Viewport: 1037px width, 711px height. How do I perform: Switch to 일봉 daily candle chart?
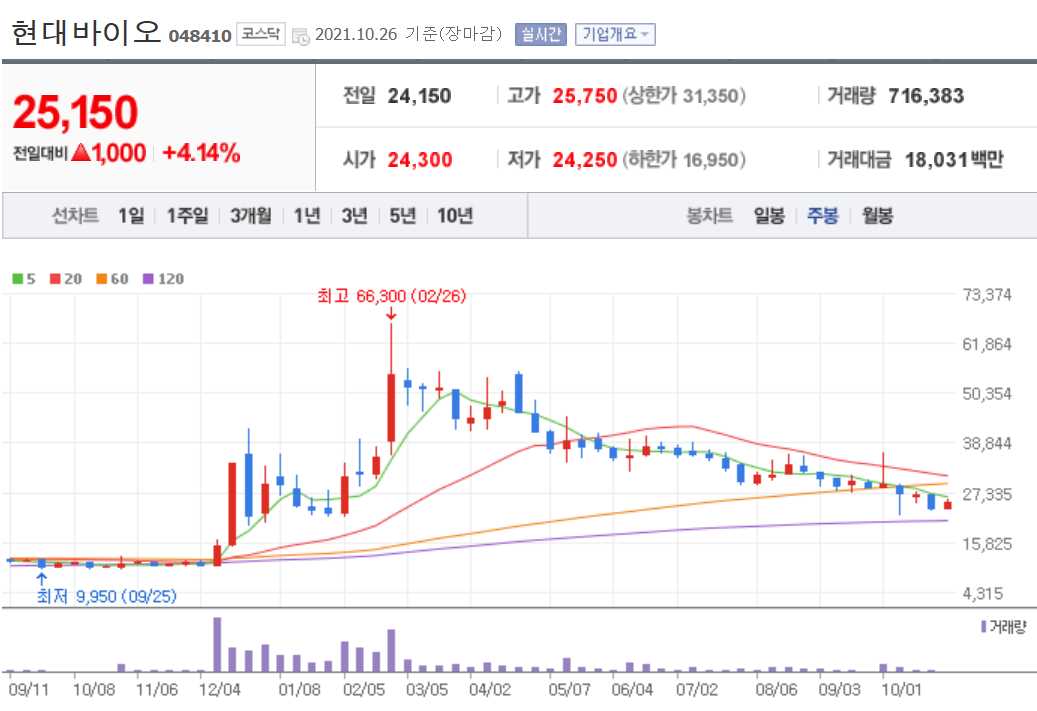[x=769, y=216]
